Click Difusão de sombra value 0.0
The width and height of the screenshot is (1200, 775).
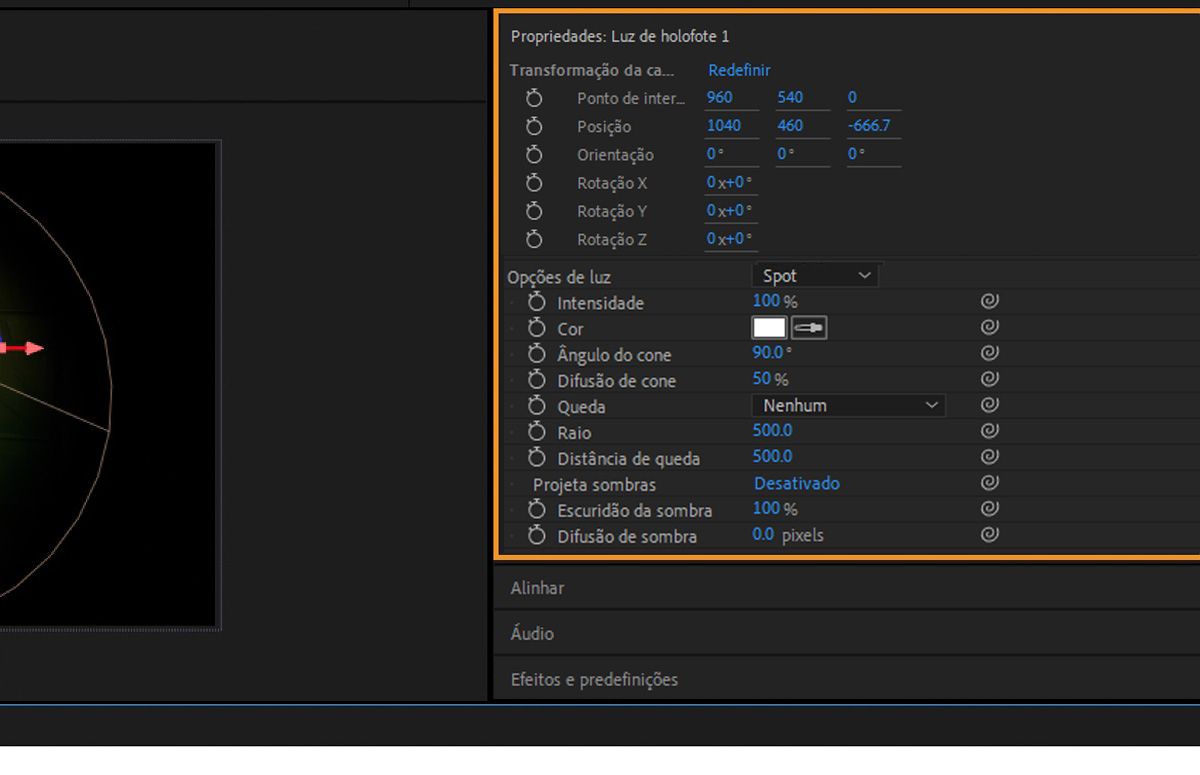pos(763,534)
